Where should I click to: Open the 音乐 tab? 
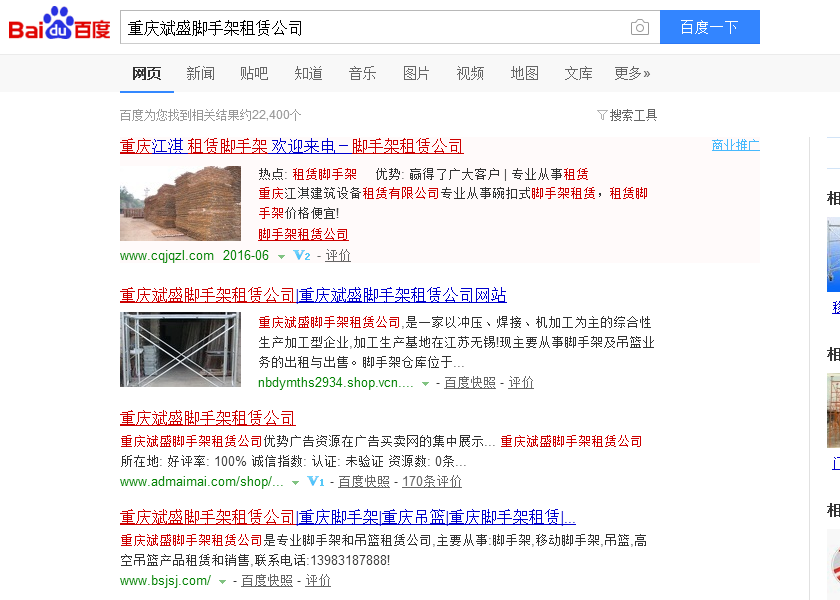point(362,73)
